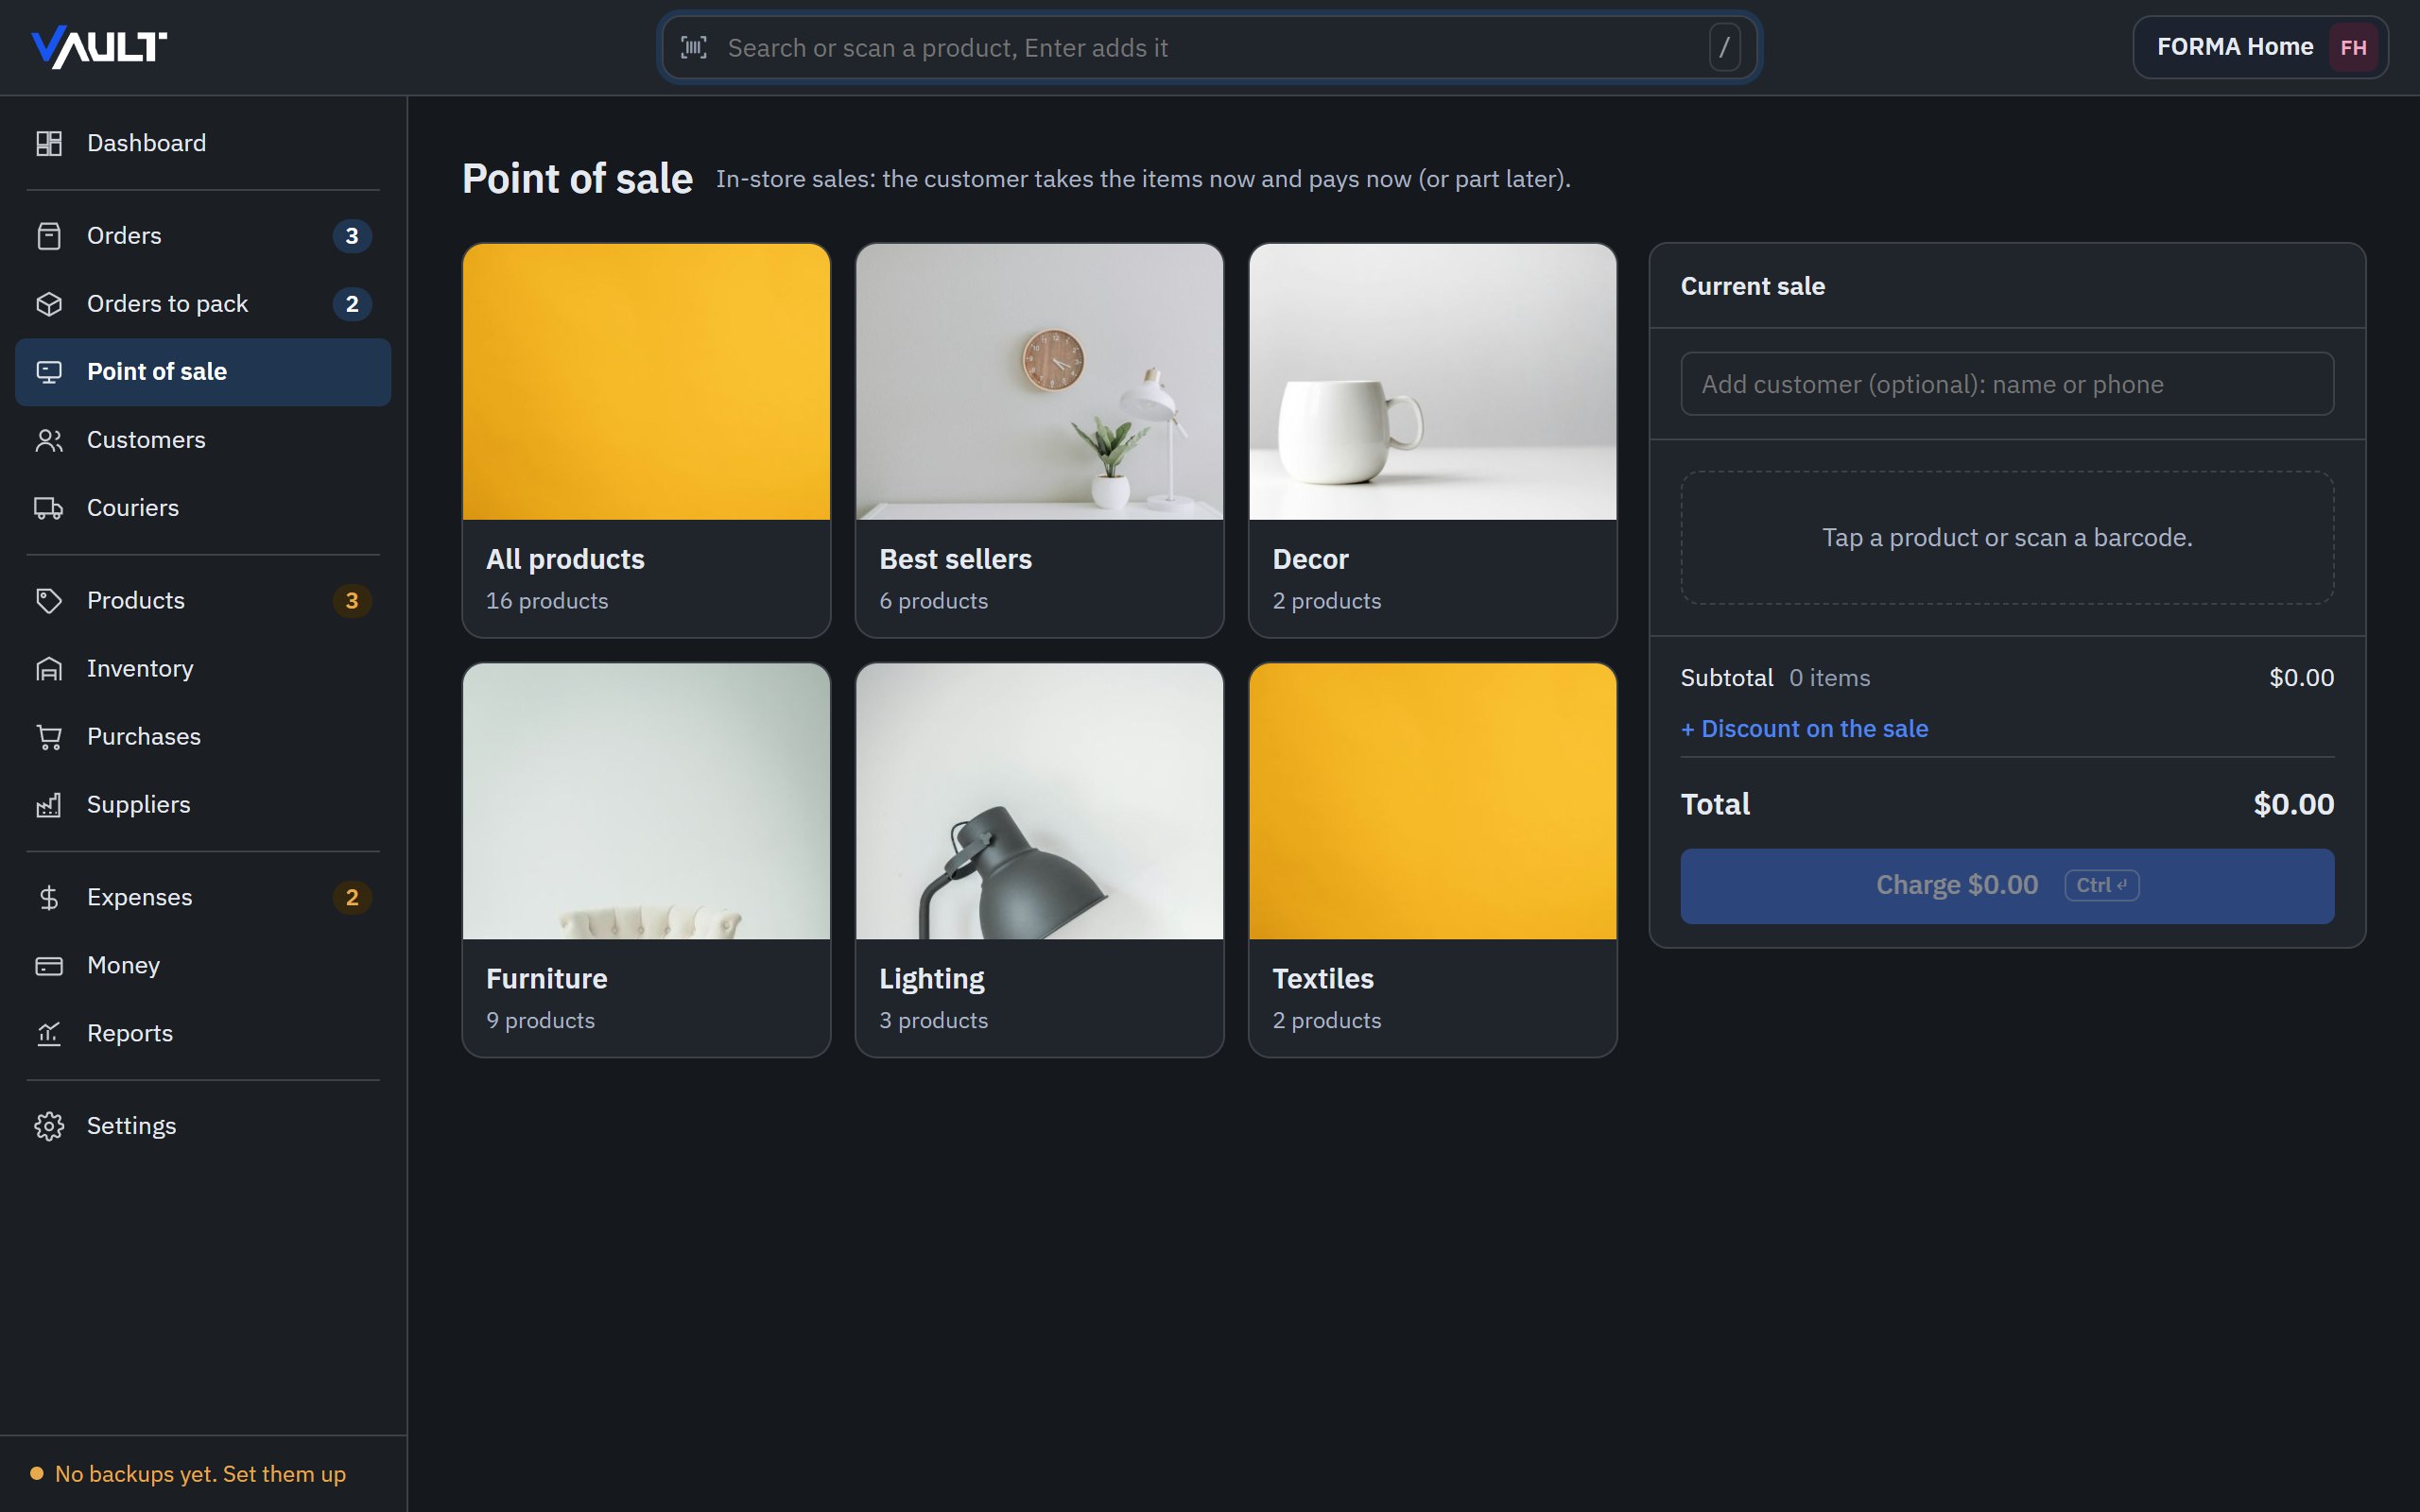Click the Charge $0.00 button
This screenshot has height=1512, width=2420.
click(2007, 886)
